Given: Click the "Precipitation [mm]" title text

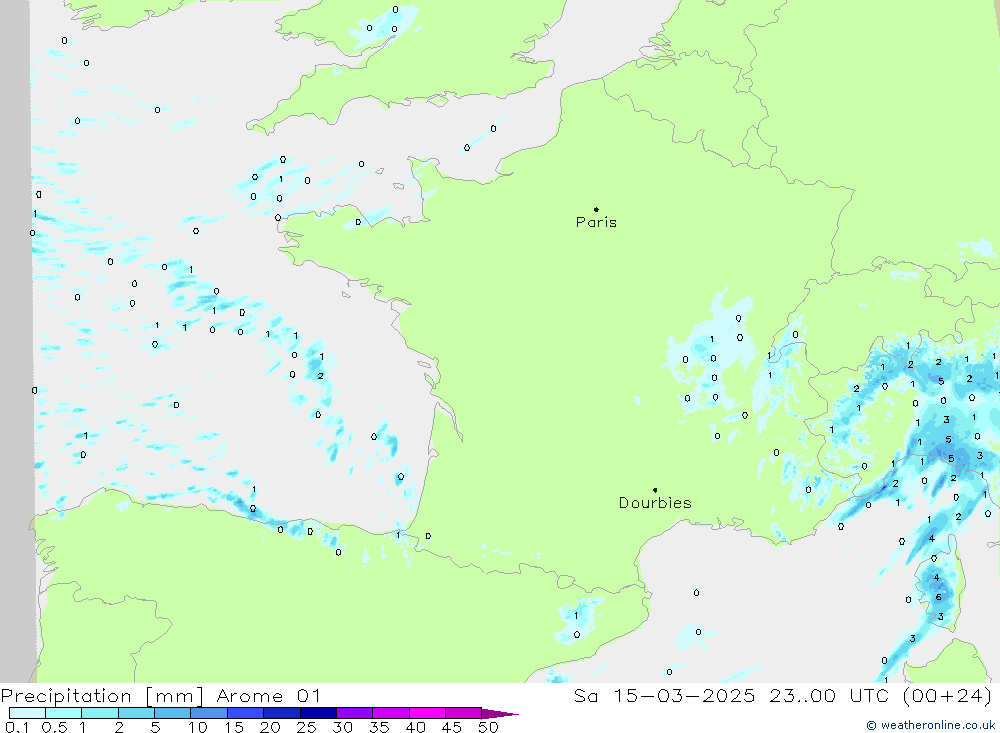Looking at the screenshot, I should tap(102, 696).
